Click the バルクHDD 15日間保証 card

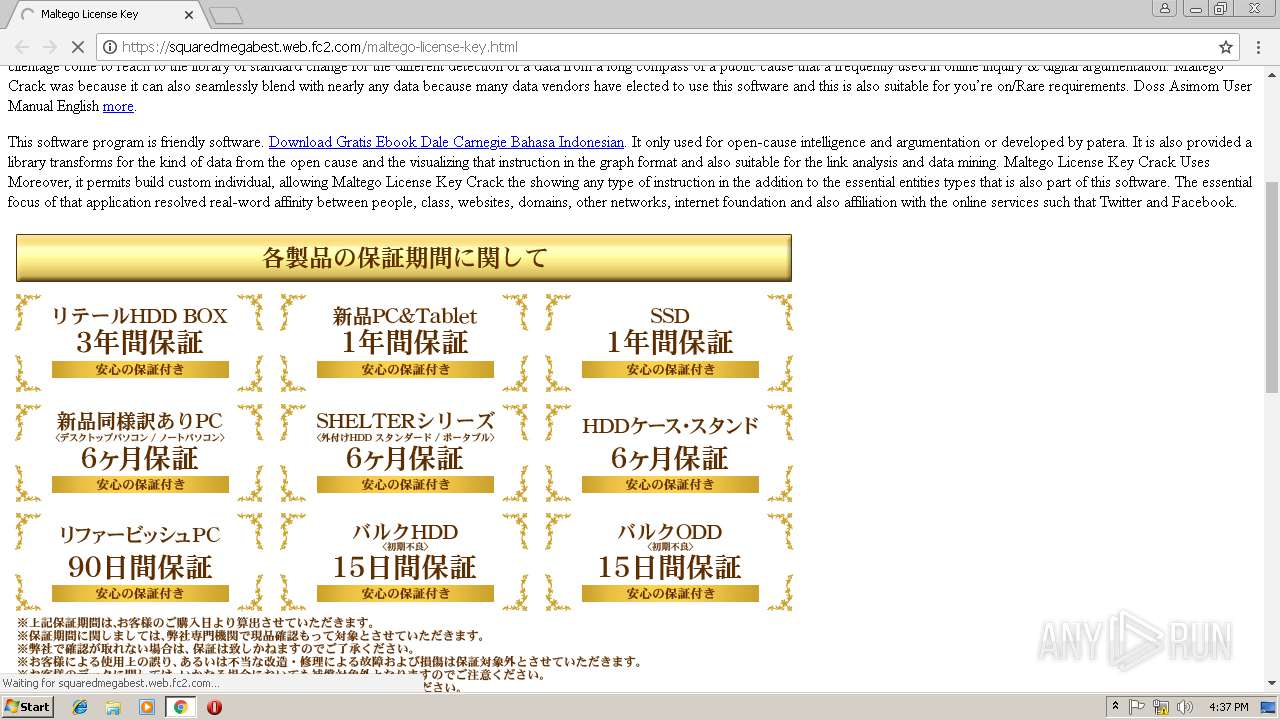405,561
